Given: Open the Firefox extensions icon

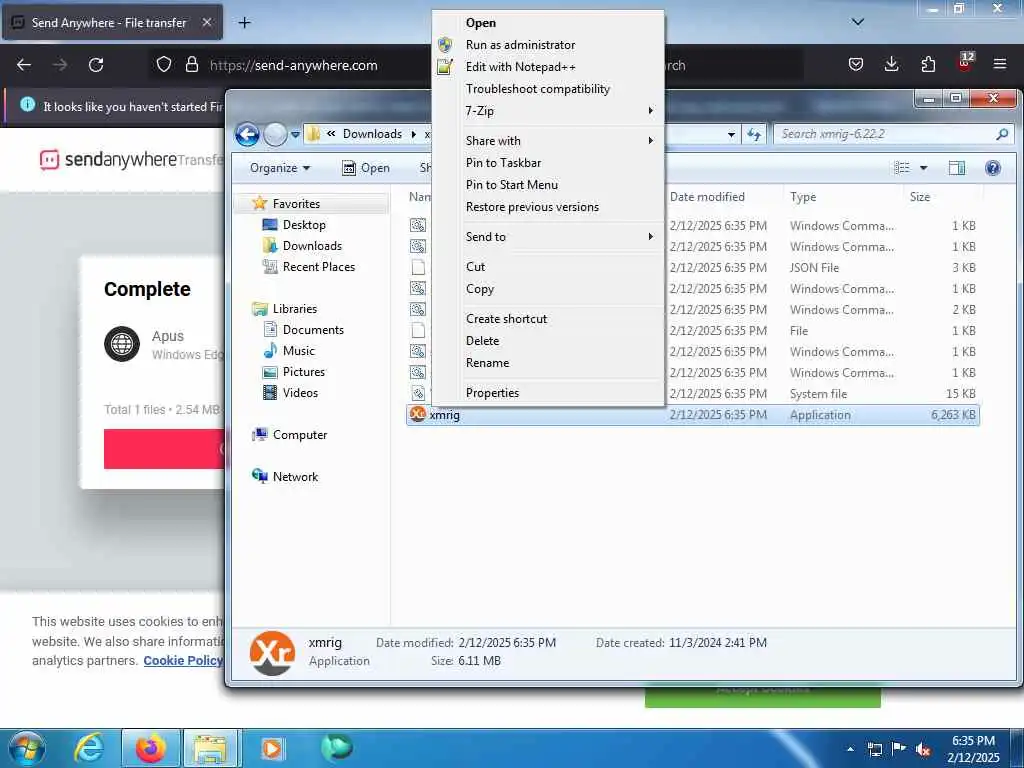Looking at the screenshot, I should click(928, 64).
